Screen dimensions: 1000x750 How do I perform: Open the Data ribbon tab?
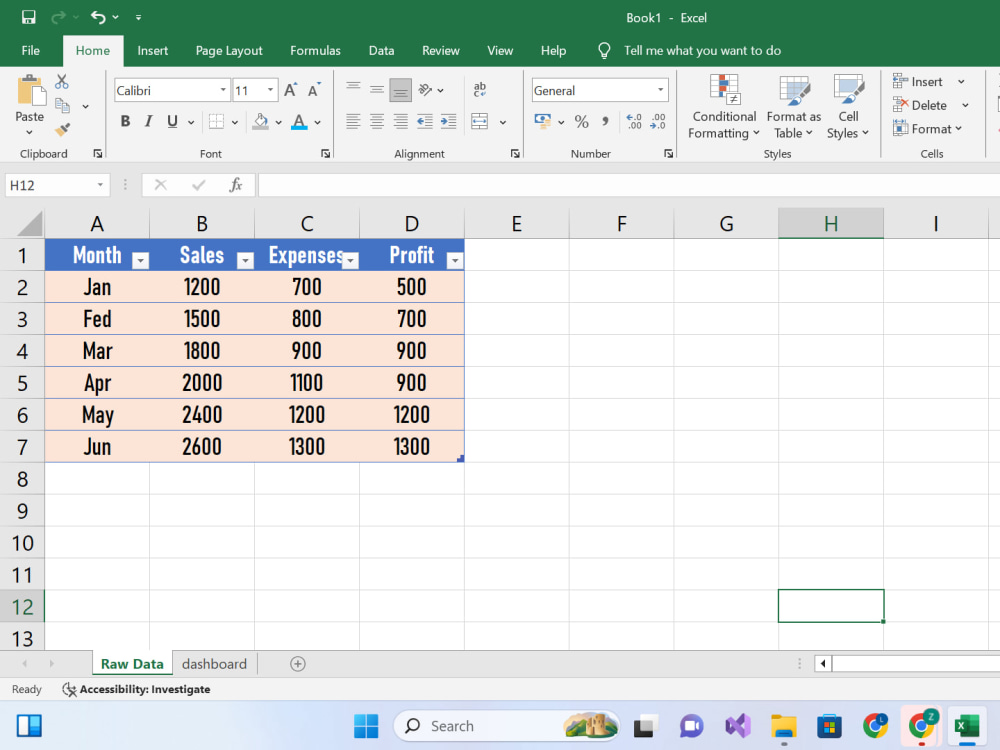click(x=381, y=50)
